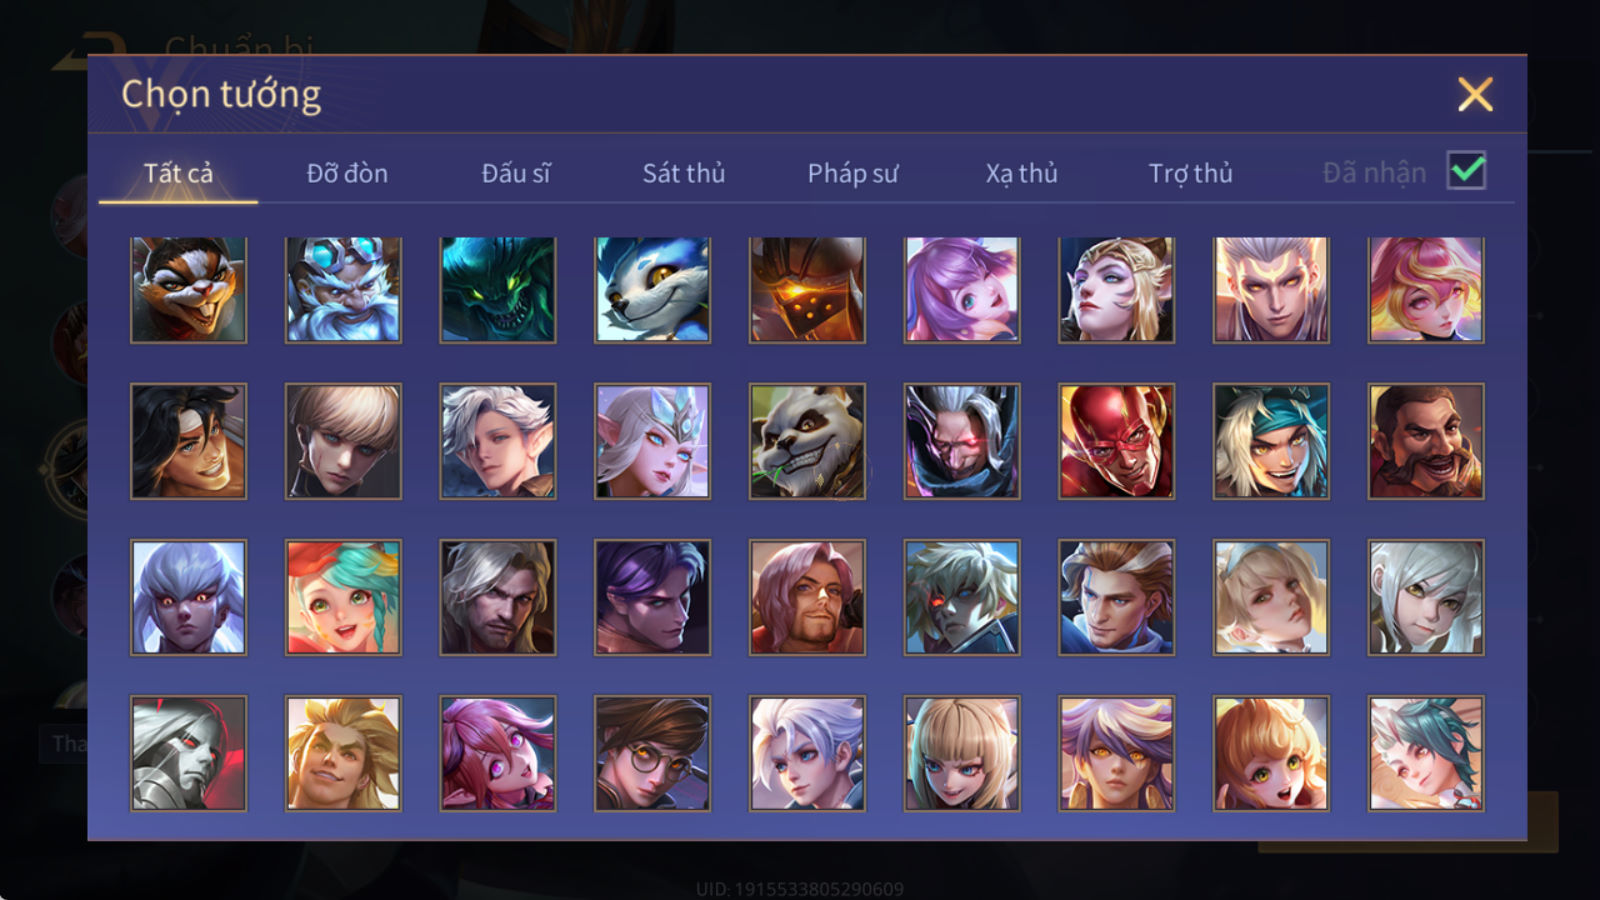The image size is (1600, 900).
Task: Toggle the Đã nhận checkbox
Action: (1466, 171)
